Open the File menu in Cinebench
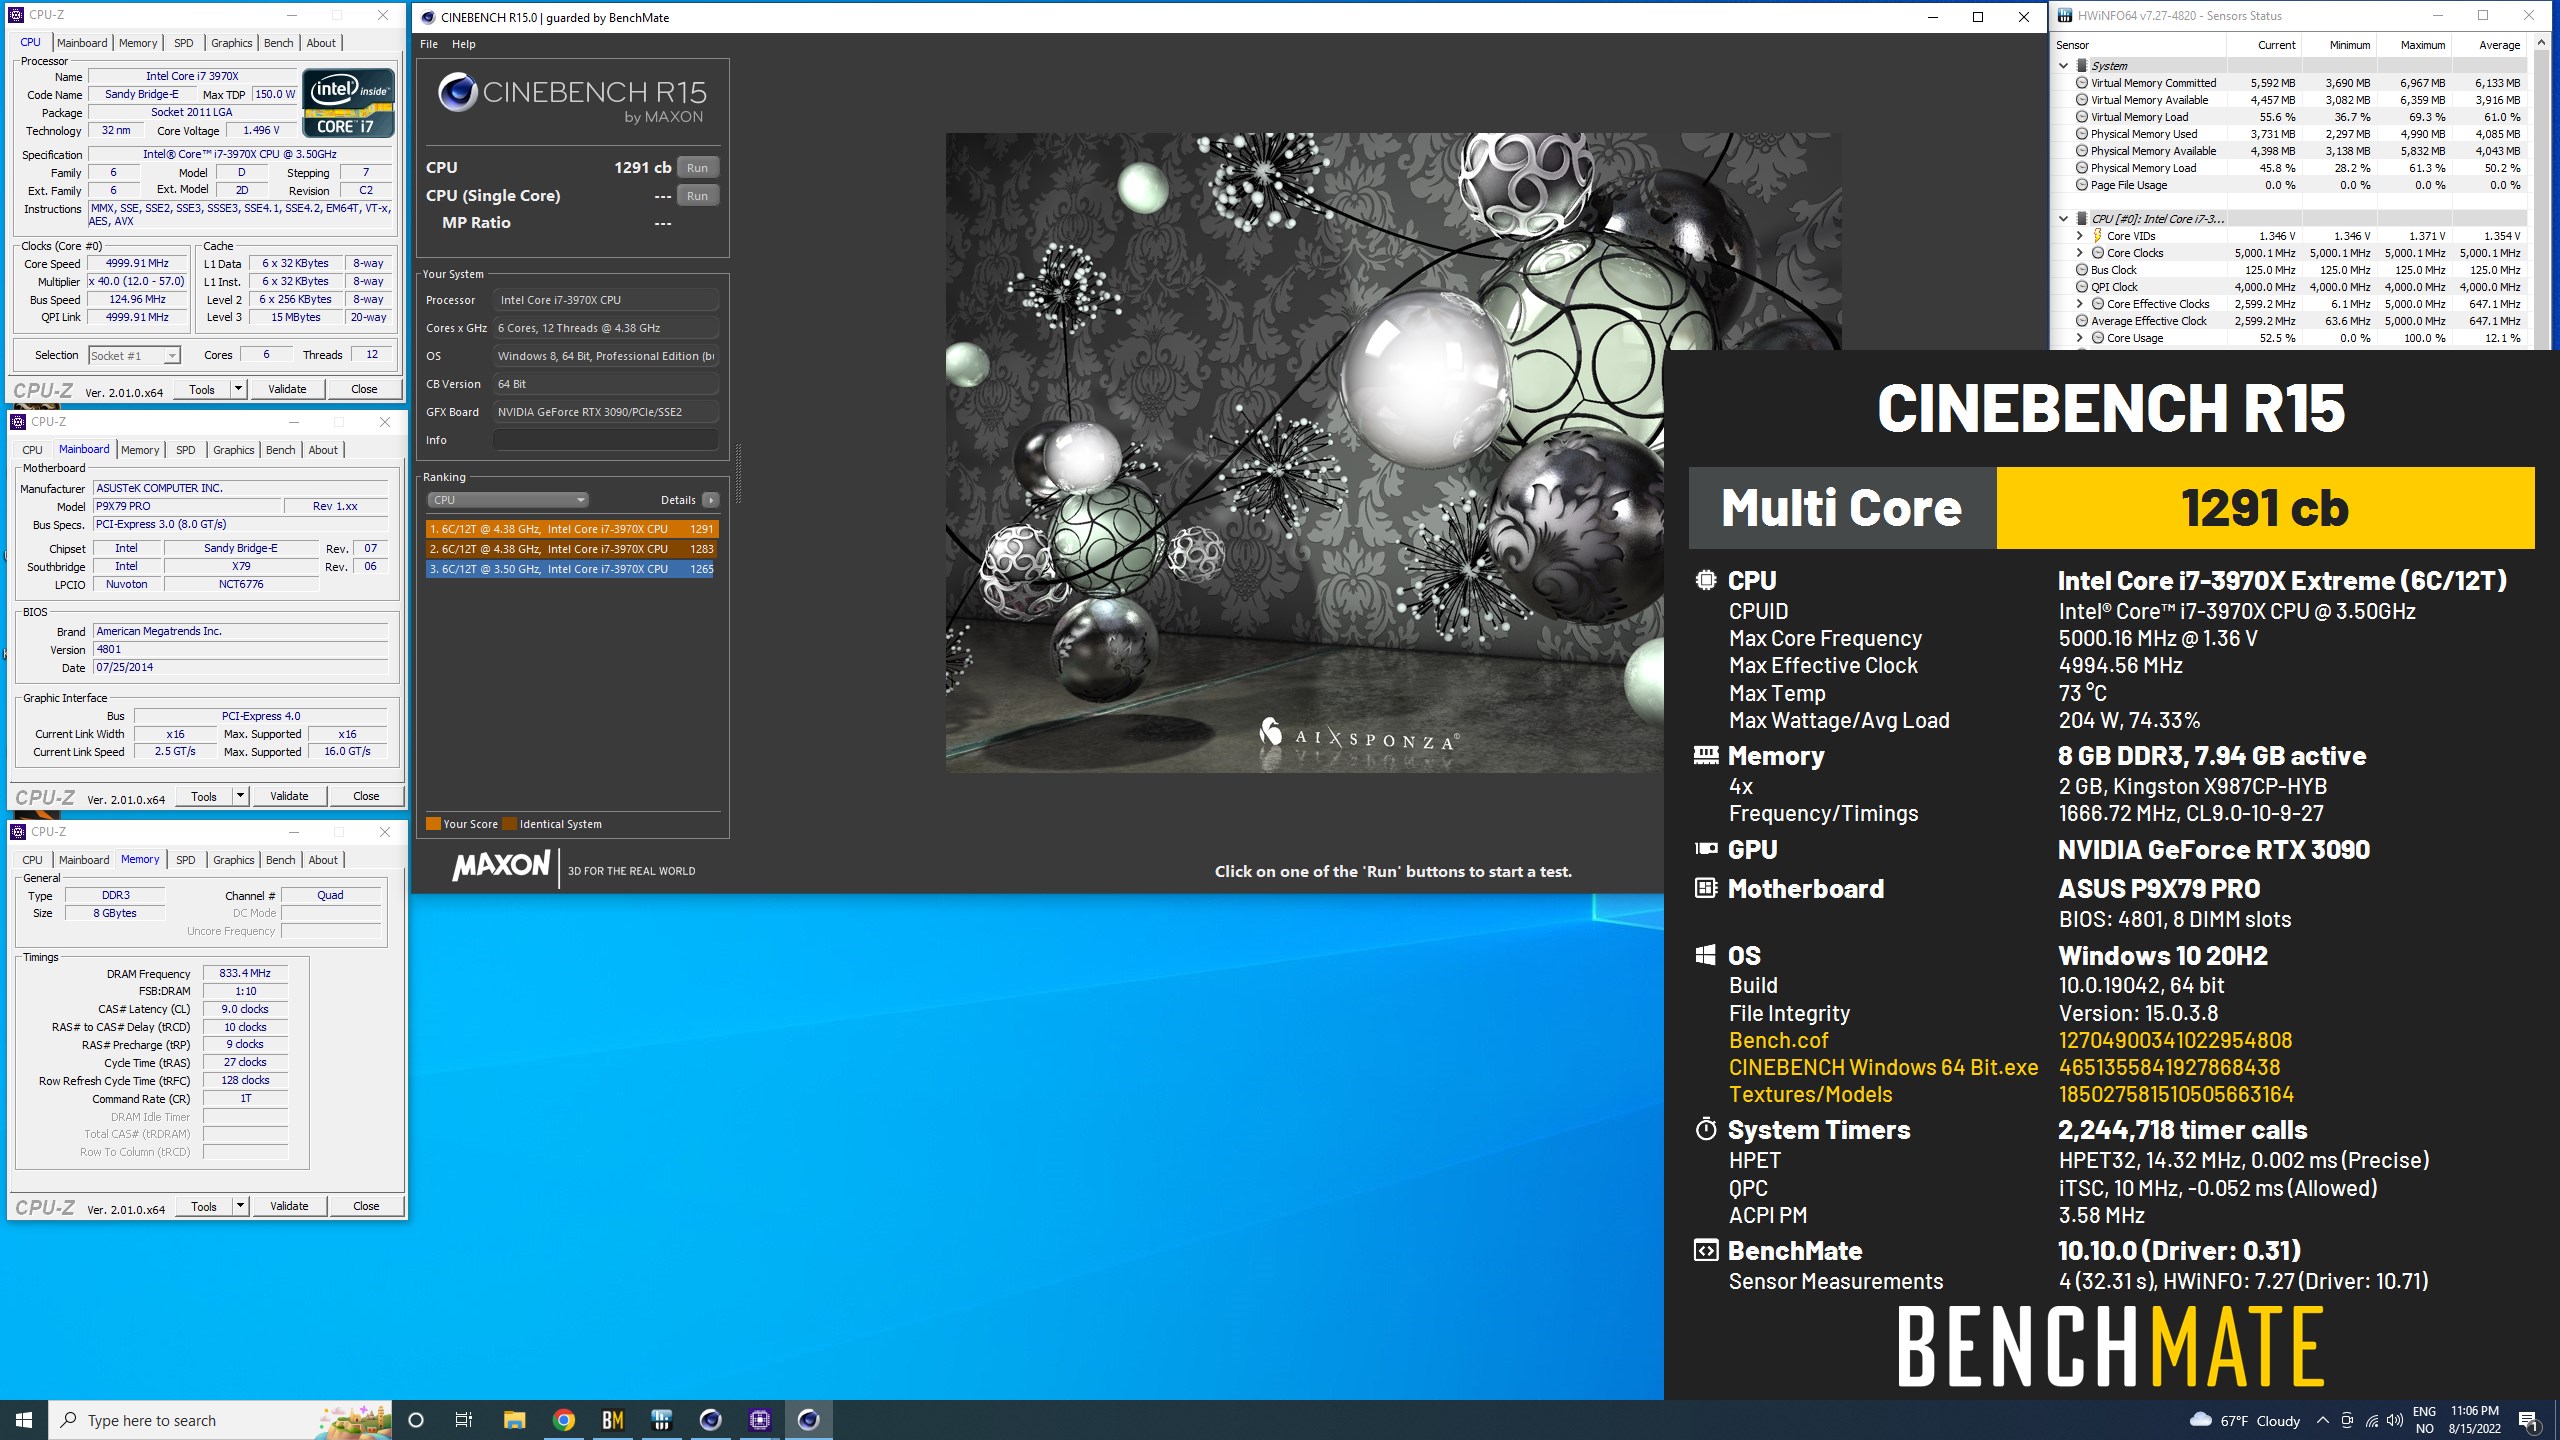Image resolution: width=2560 pixels, height=1440 pixels. [x=429, y=44]
